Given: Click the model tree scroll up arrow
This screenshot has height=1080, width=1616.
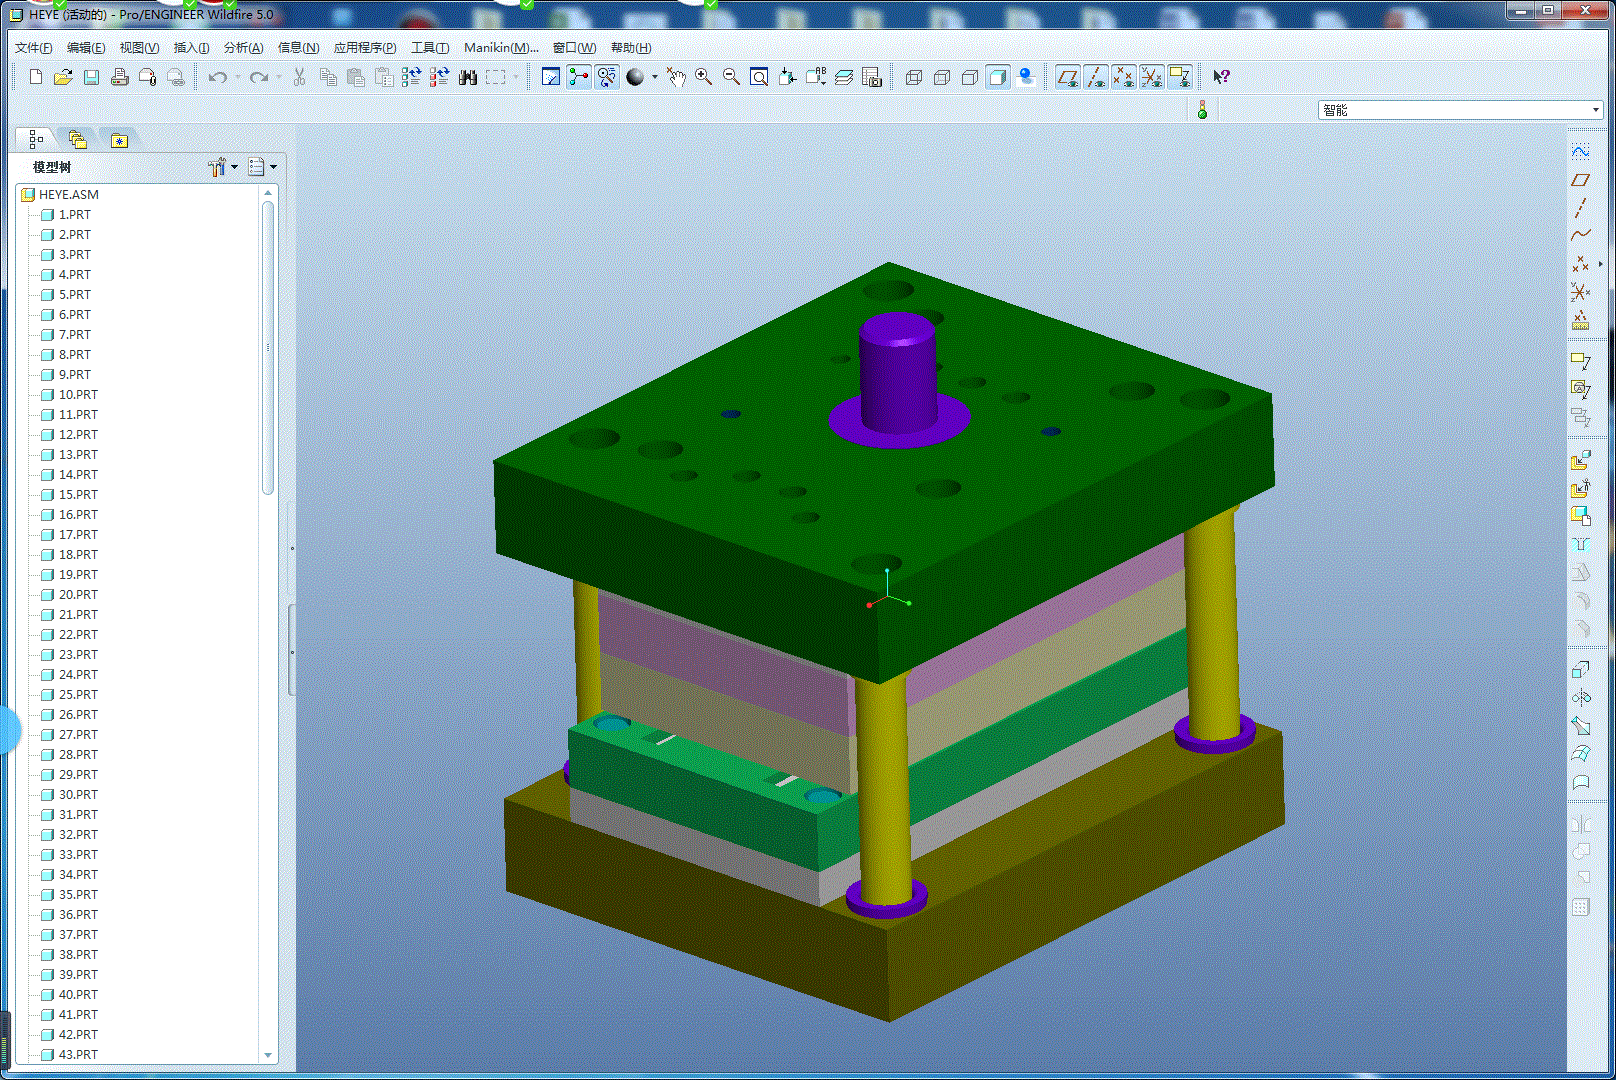Looking at the screenshot, I should coord(268,193).
